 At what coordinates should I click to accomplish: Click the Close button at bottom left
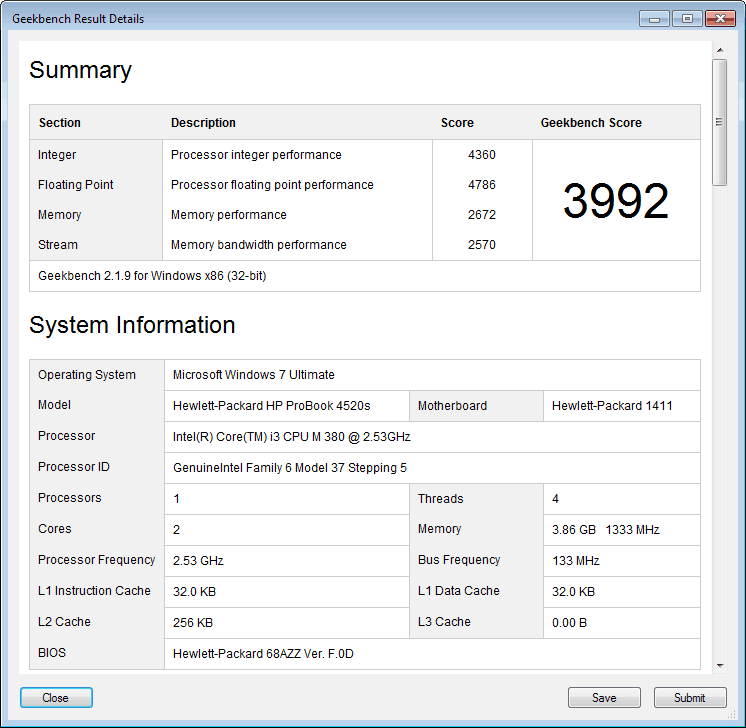[56, 698]
